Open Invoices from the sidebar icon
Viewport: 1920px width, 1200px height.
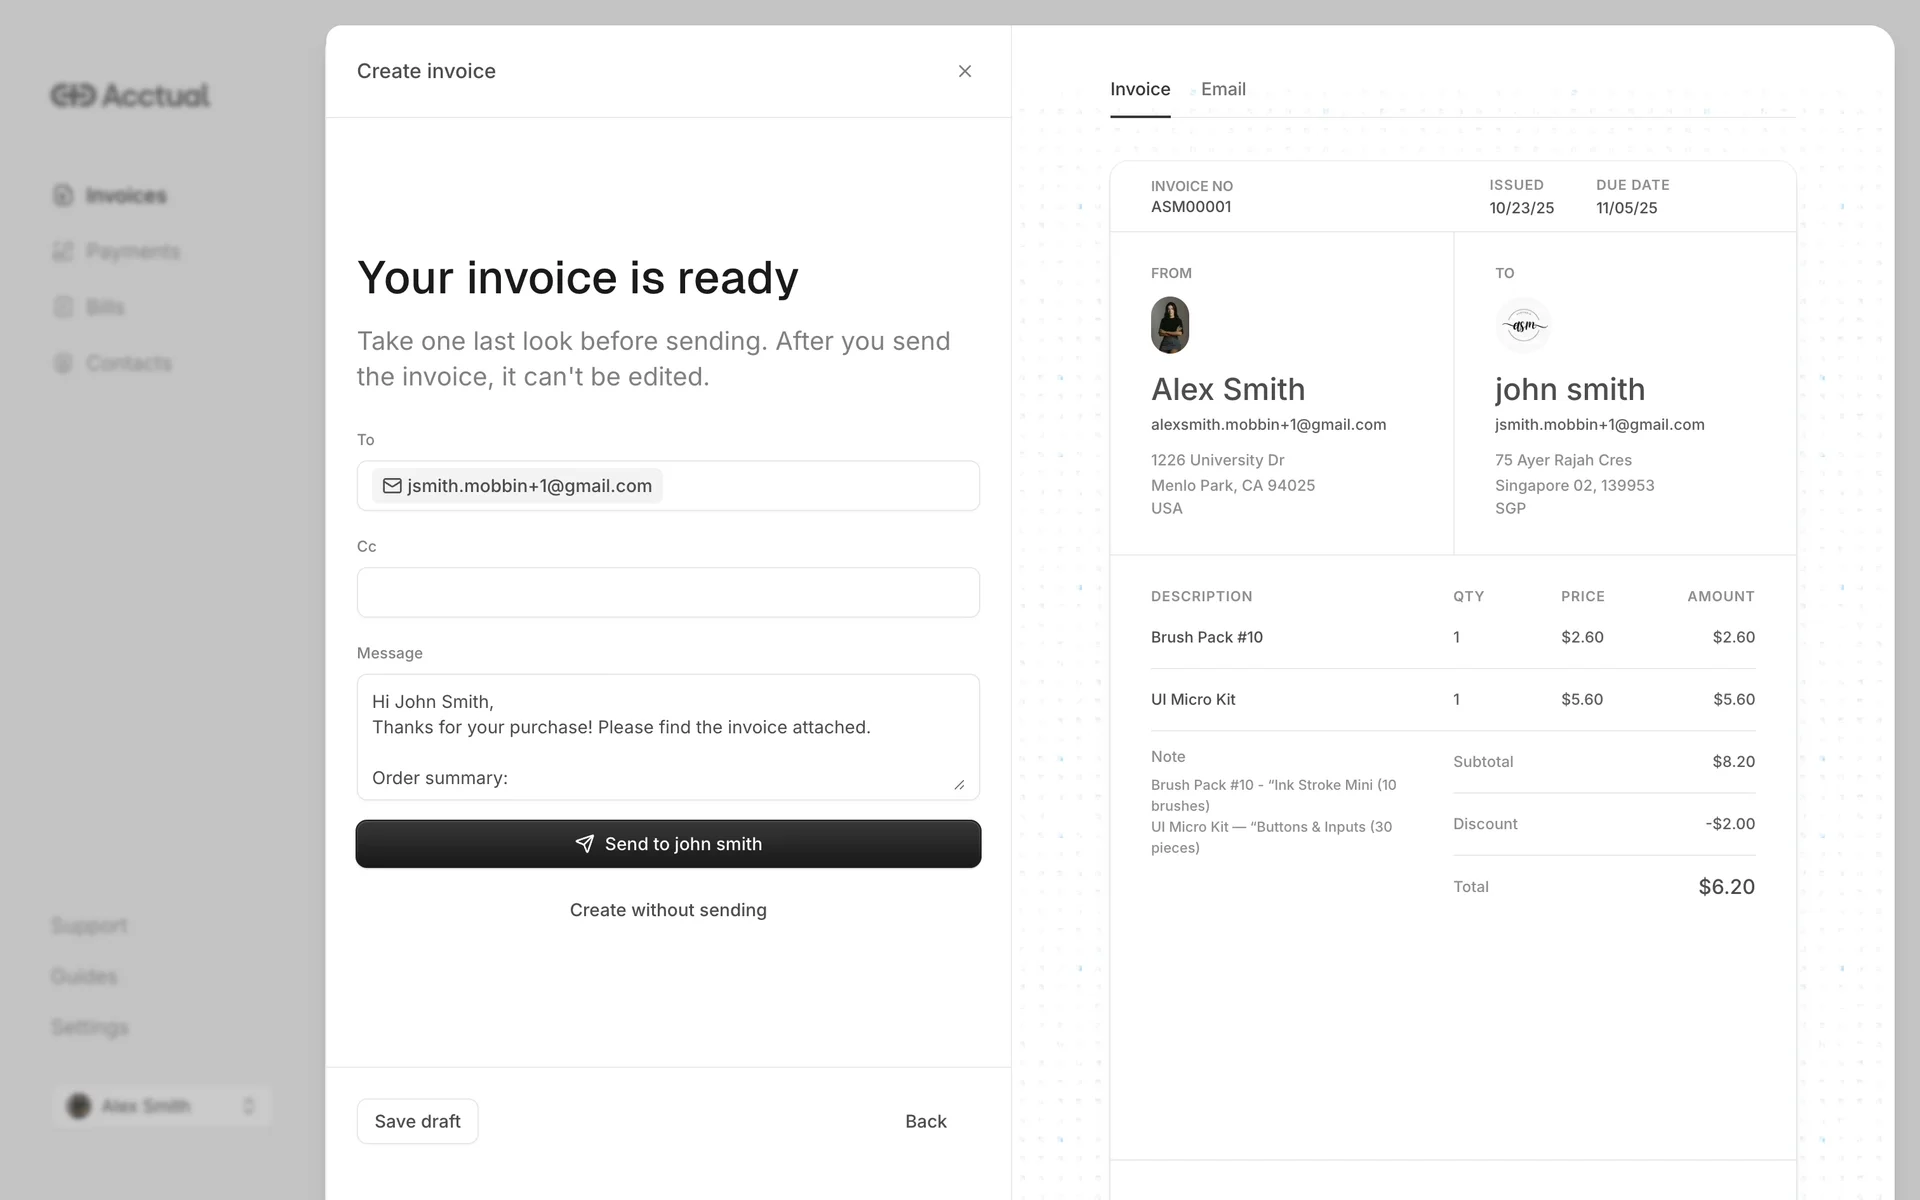(x=63, y=195)
